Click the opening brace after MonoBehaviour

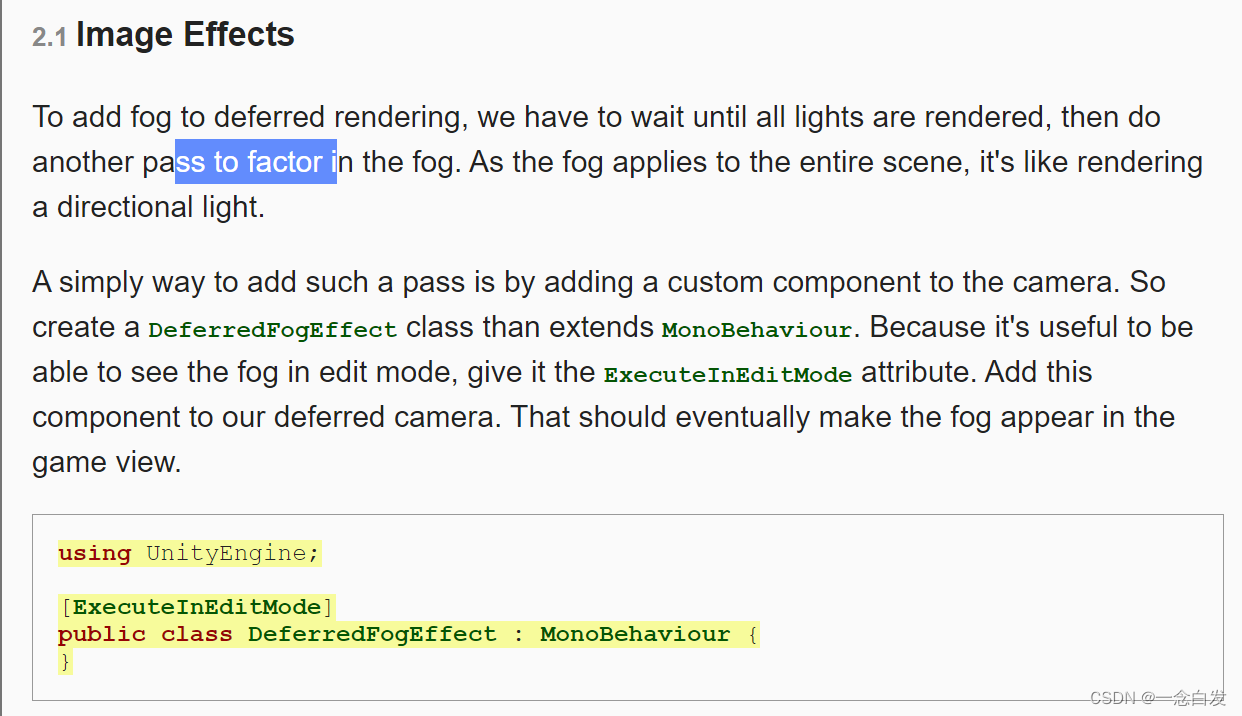752,634
